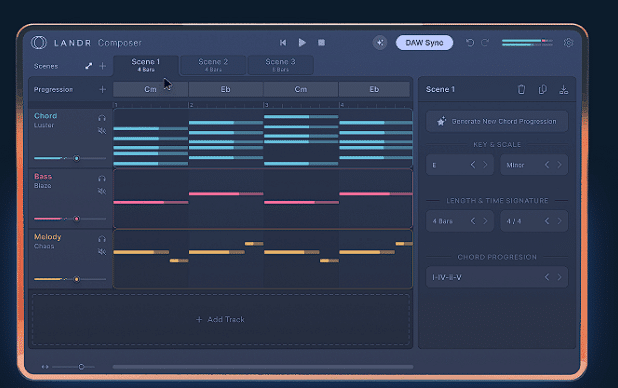The width and height of the screenshot is (618, 388).
Task: Solo the Melody track headphones icon
Action: 102,239
